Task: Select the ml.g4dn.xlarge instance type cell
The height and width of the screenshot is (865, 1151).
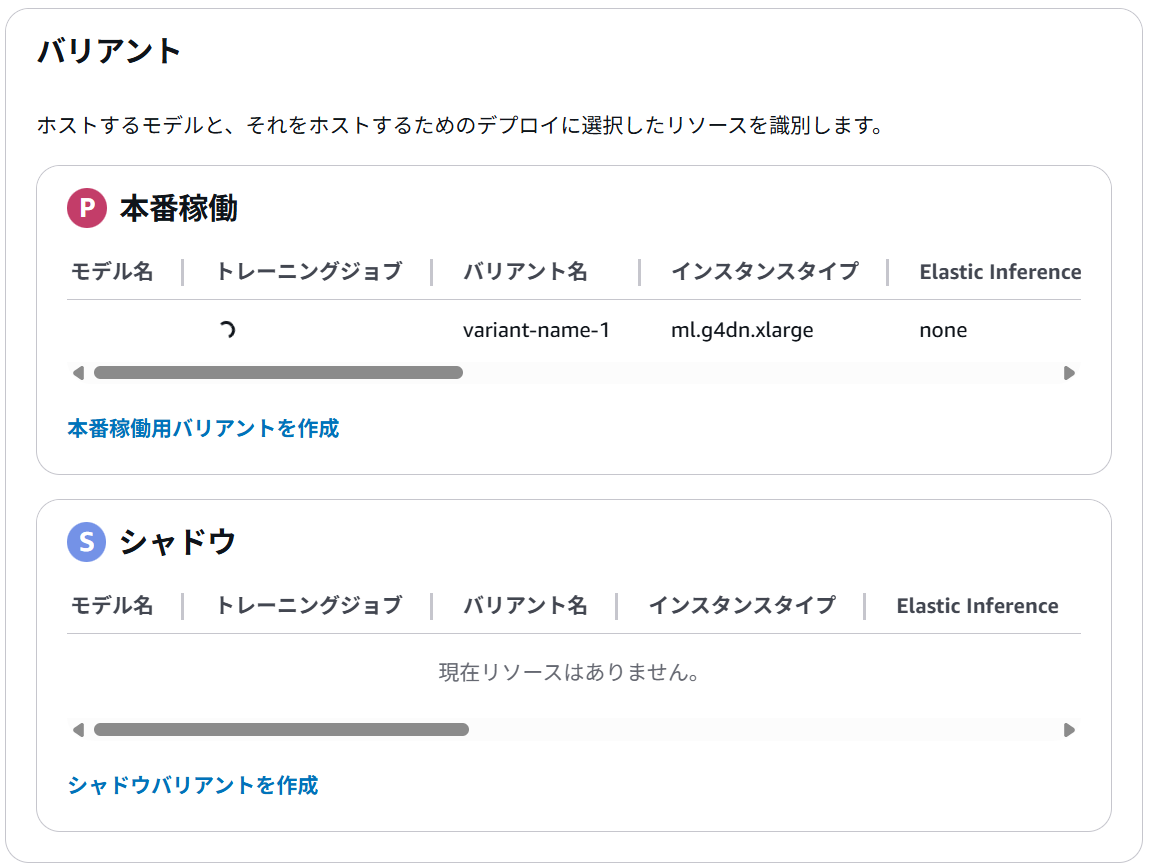Action: (744, 328)
